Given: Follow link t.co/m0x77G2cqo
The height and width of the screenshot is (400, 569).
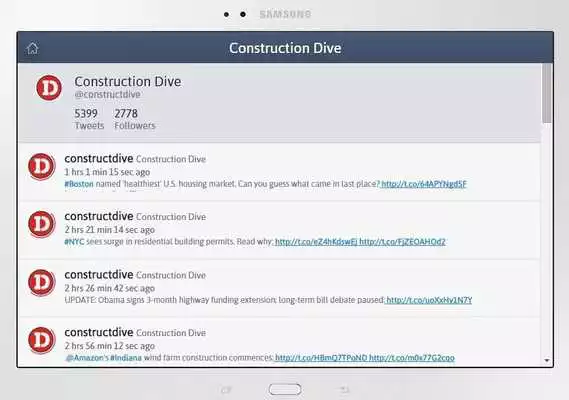Looking at the screenshot, I should 412,358.
